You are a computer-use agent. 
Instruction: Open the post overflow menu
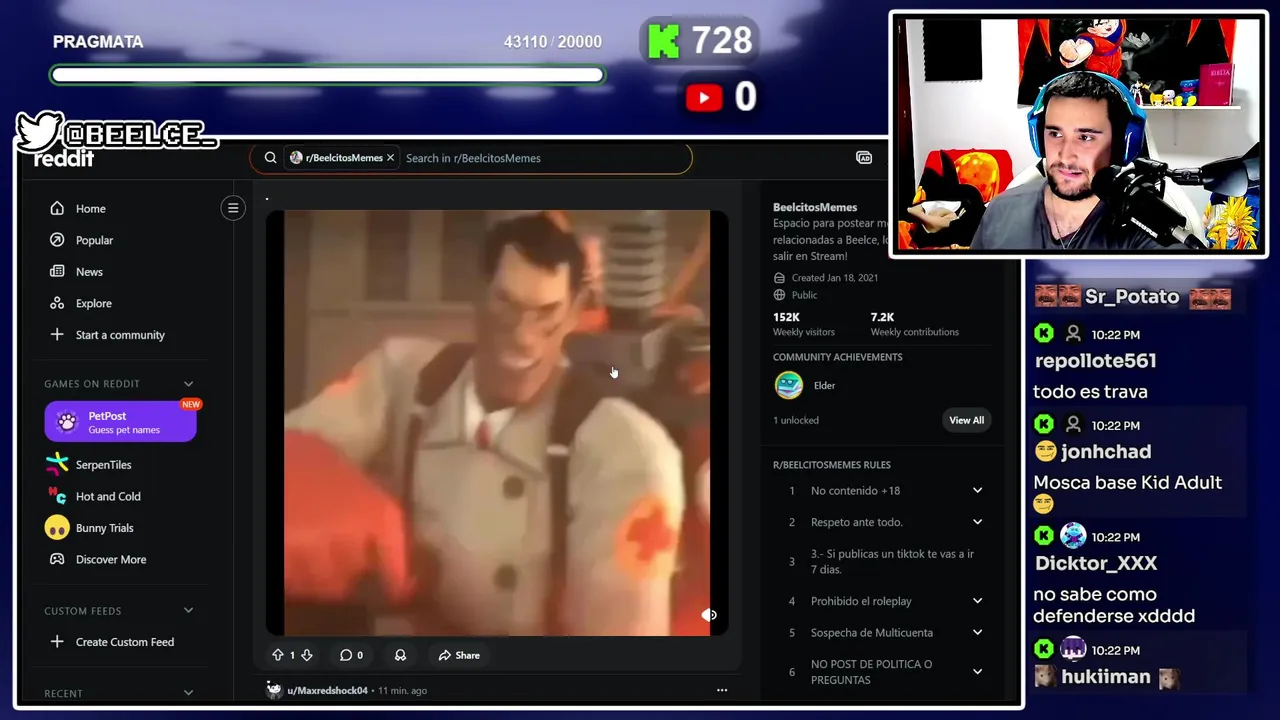coord(722,690)
